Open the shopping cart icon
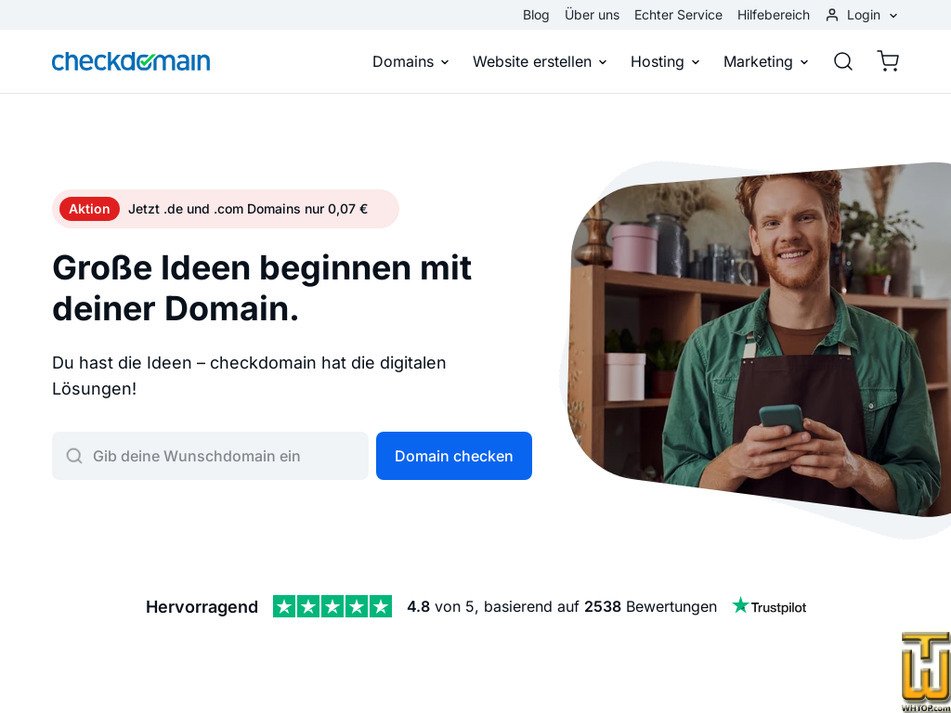 (888, 61)
